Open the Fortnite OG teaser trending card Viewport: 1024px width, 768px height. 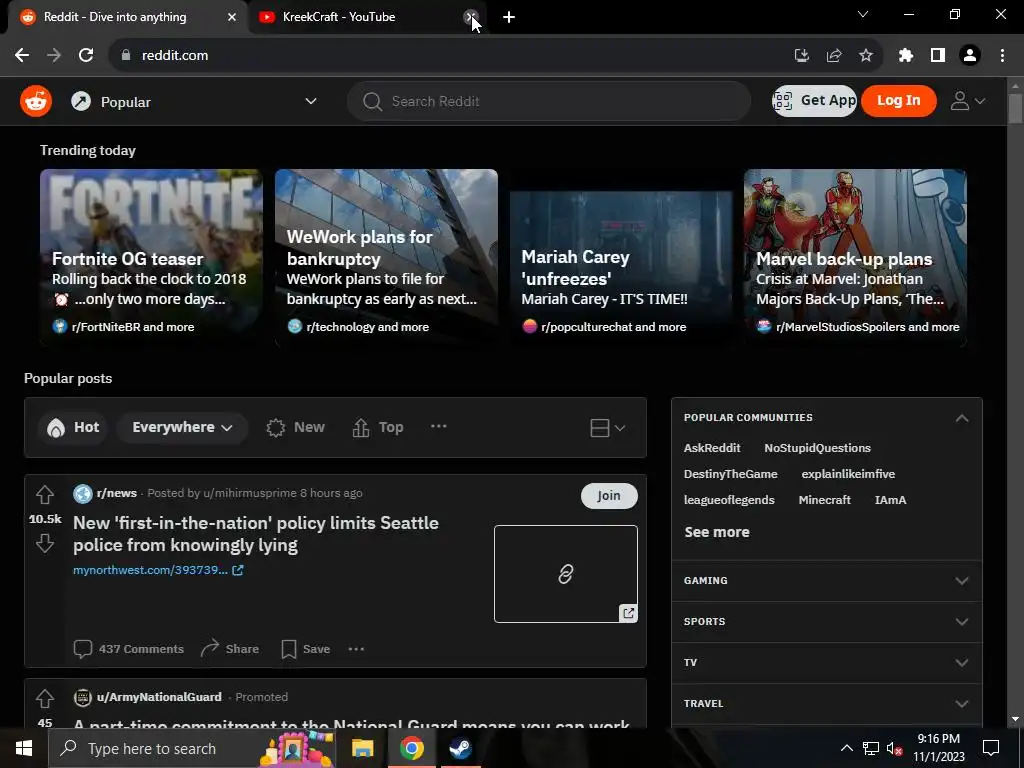pos(151,257)
